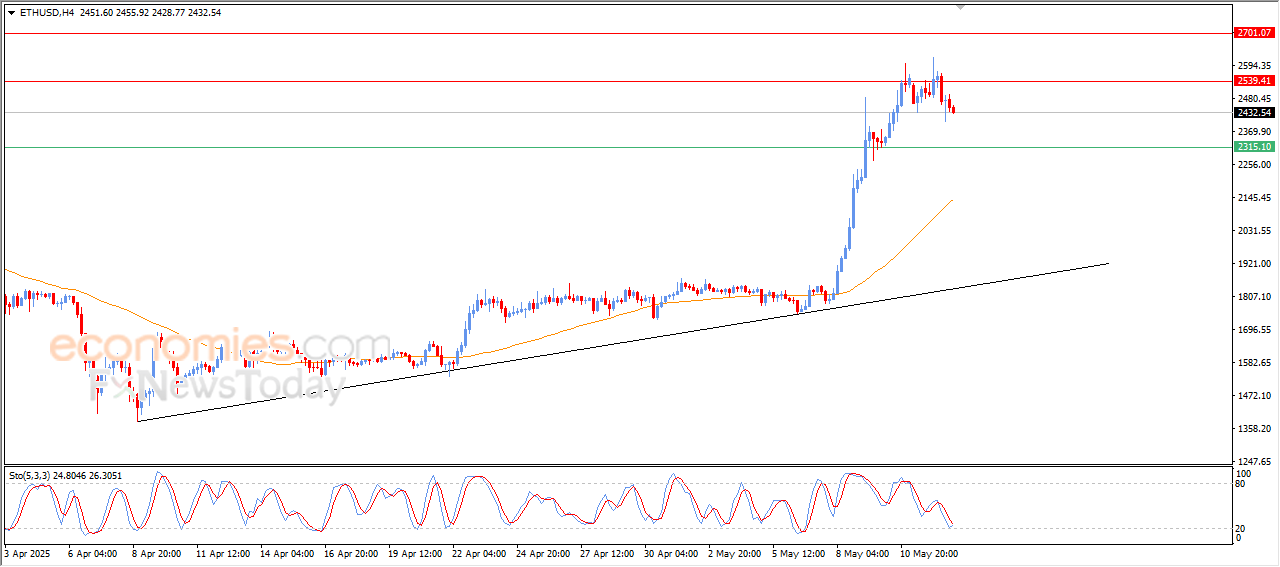Click the 2 May 20:00 time label
The image size is (1280, 567).
point(735,553)
